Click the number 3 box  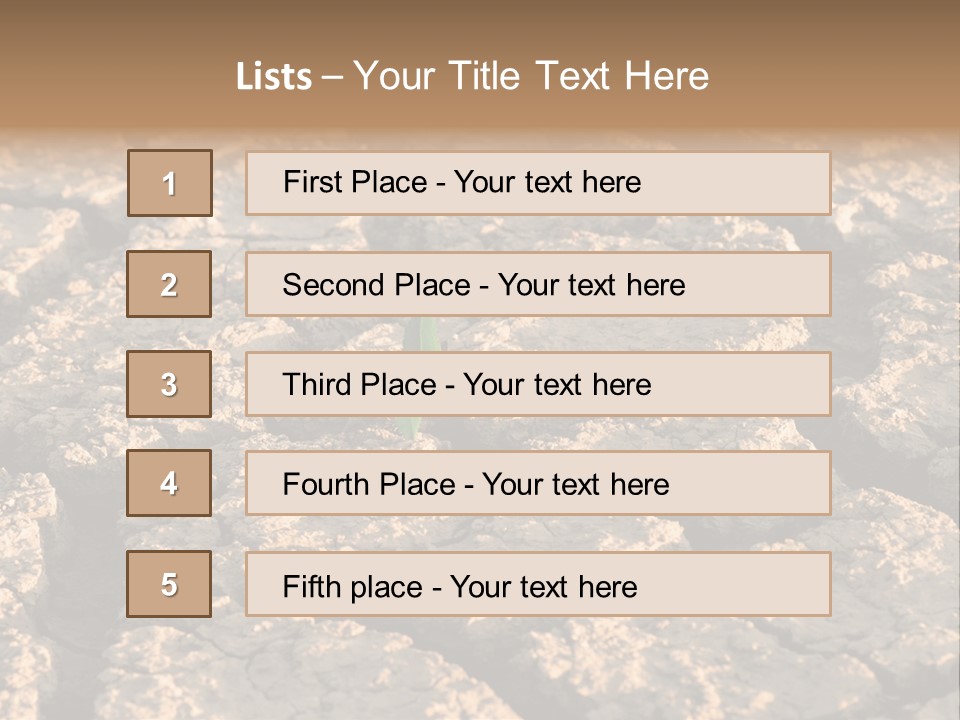click(x=169, y=384)
